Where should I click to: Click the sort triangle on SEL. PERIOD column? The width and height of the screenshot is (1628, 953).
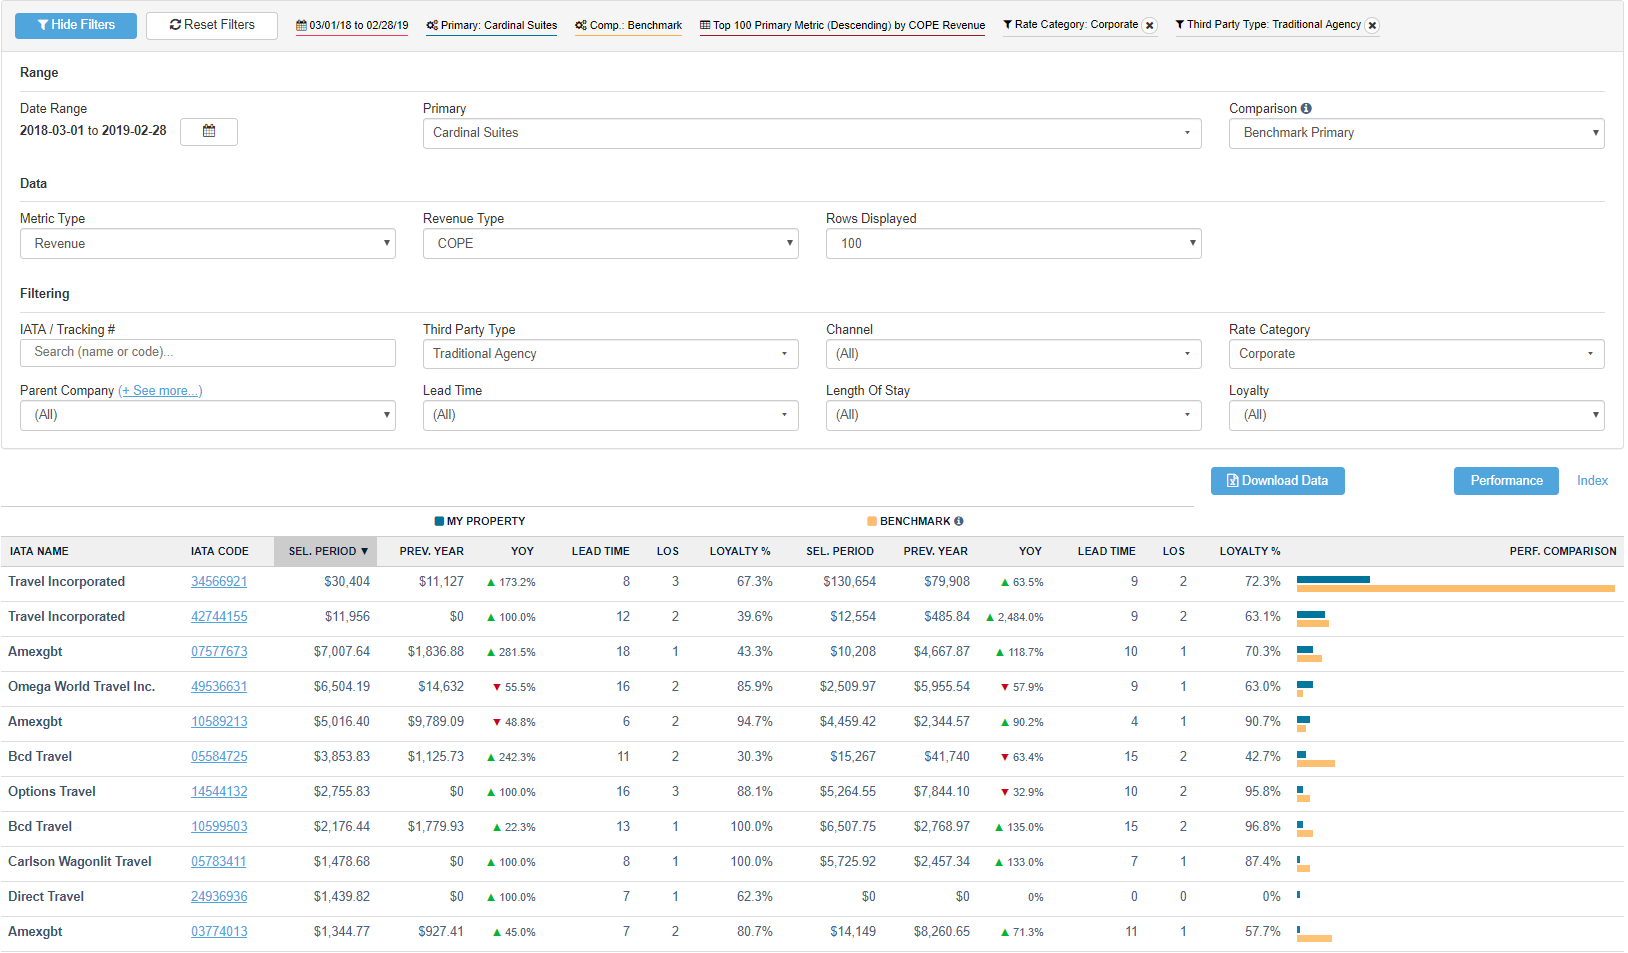coord(366,551)
